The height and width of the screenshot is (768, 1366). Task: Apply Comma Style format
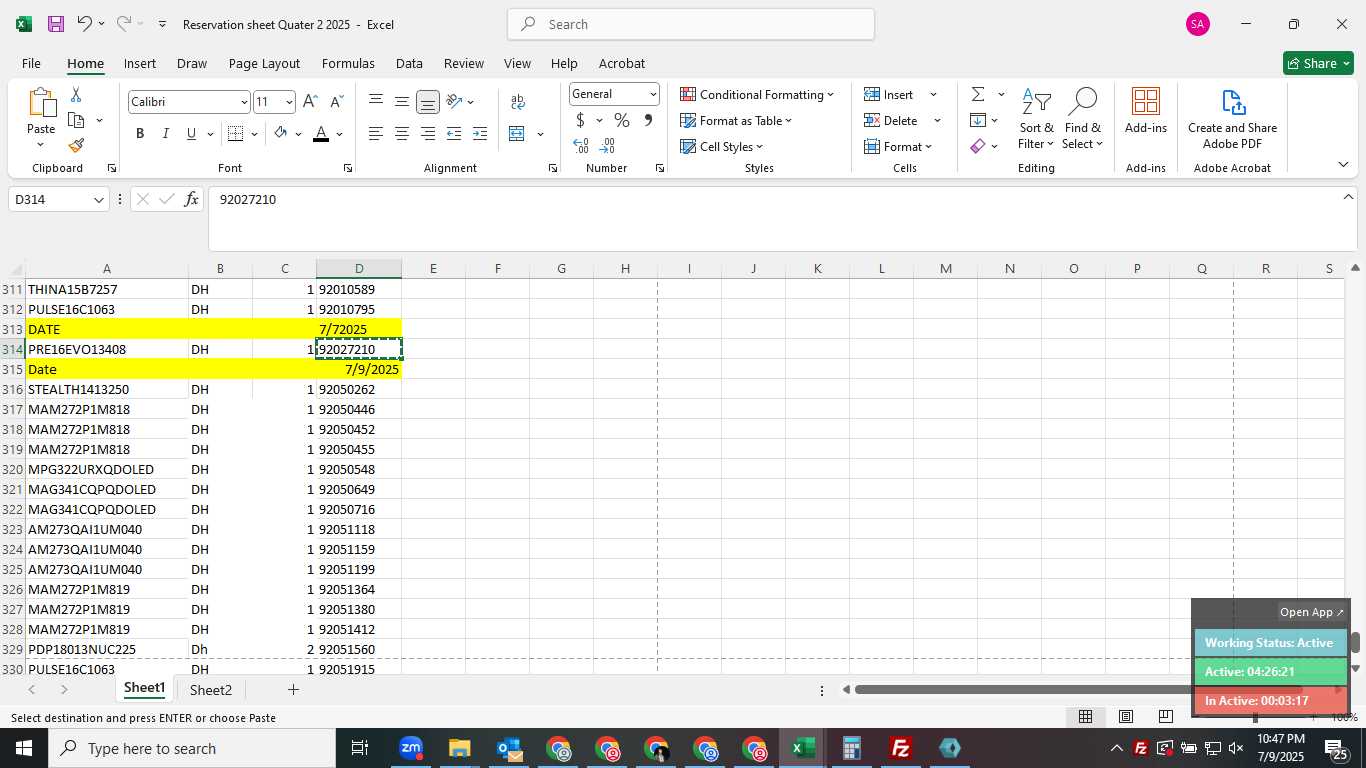(648, 120)
